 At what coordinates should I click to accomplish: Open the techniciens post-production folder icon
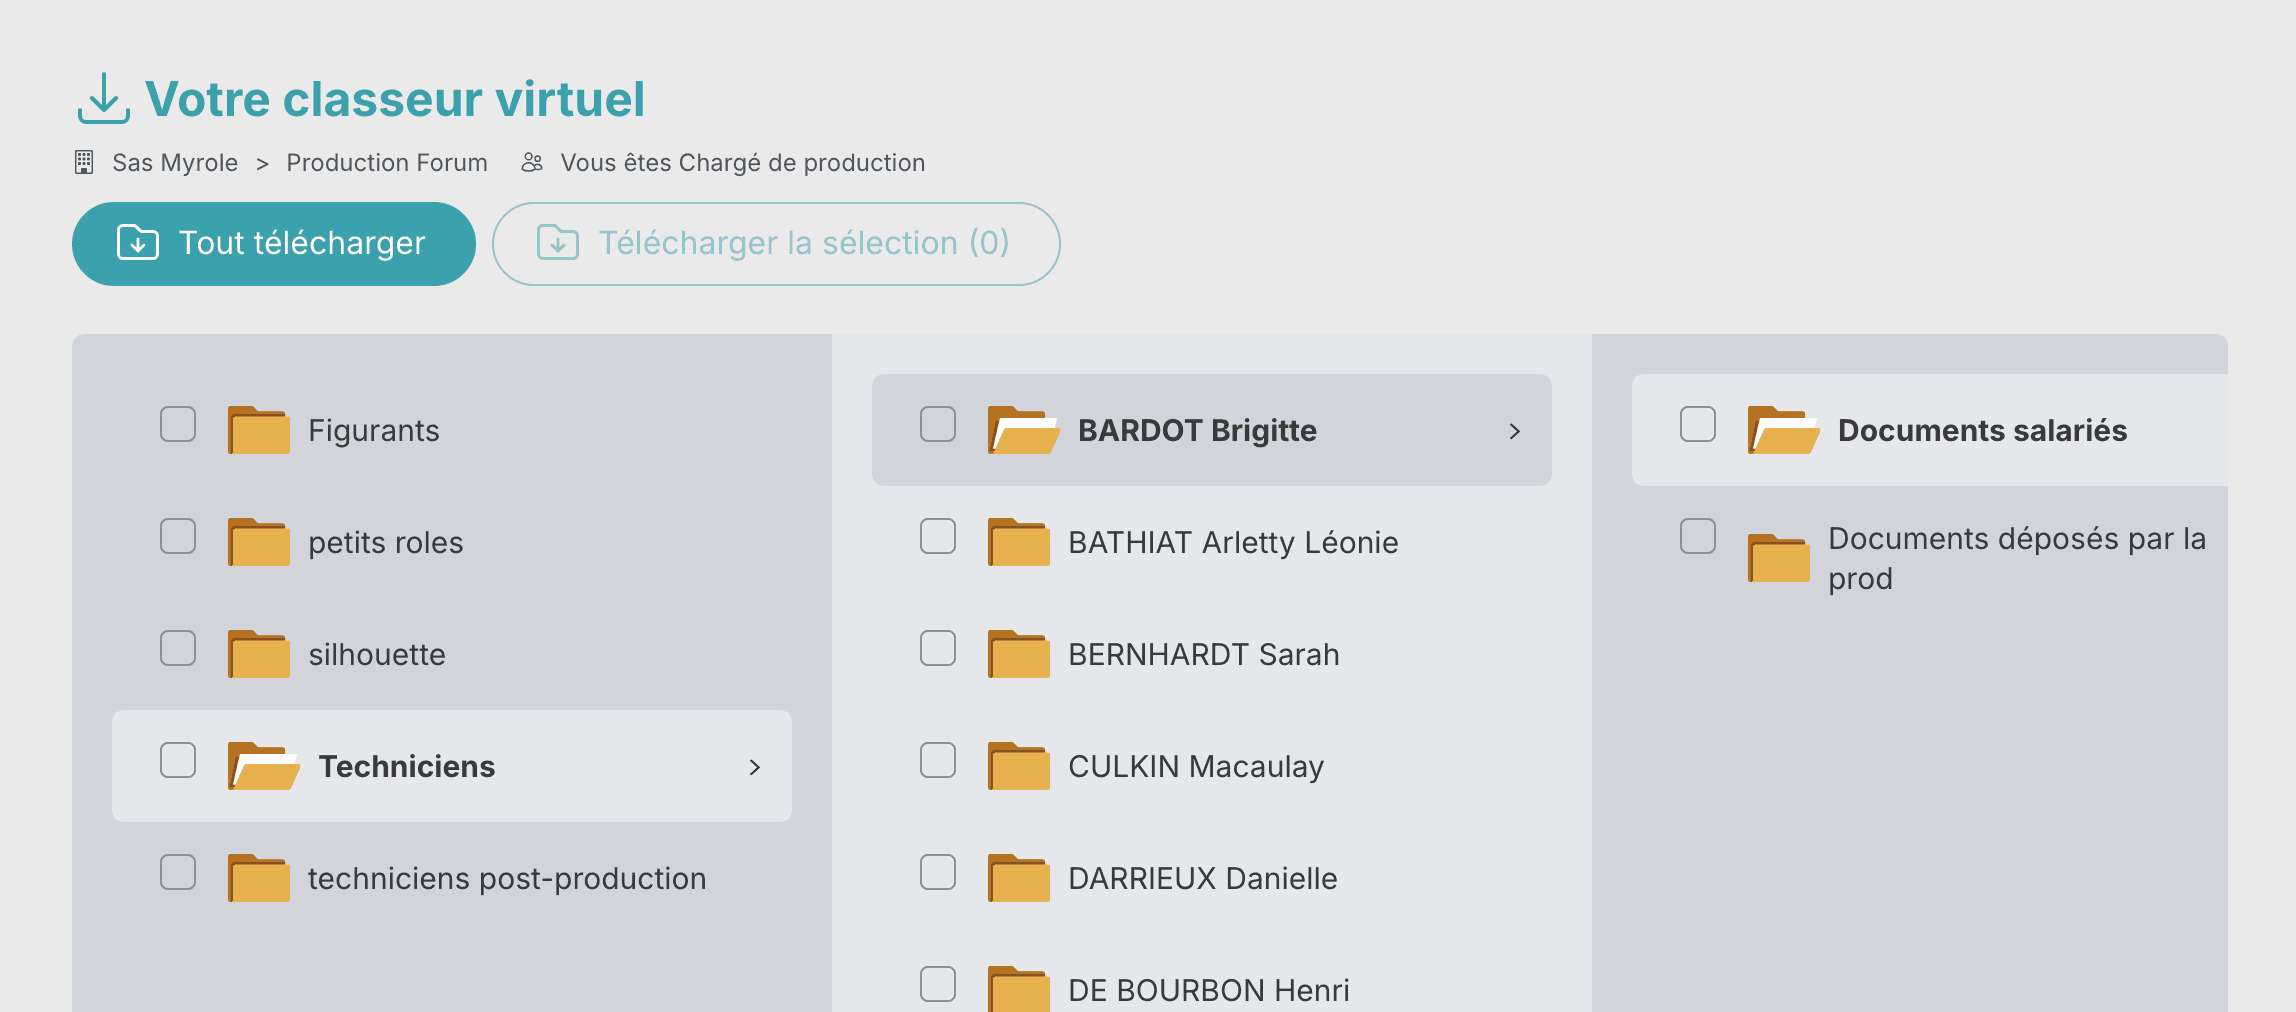[x=259, y=878]
